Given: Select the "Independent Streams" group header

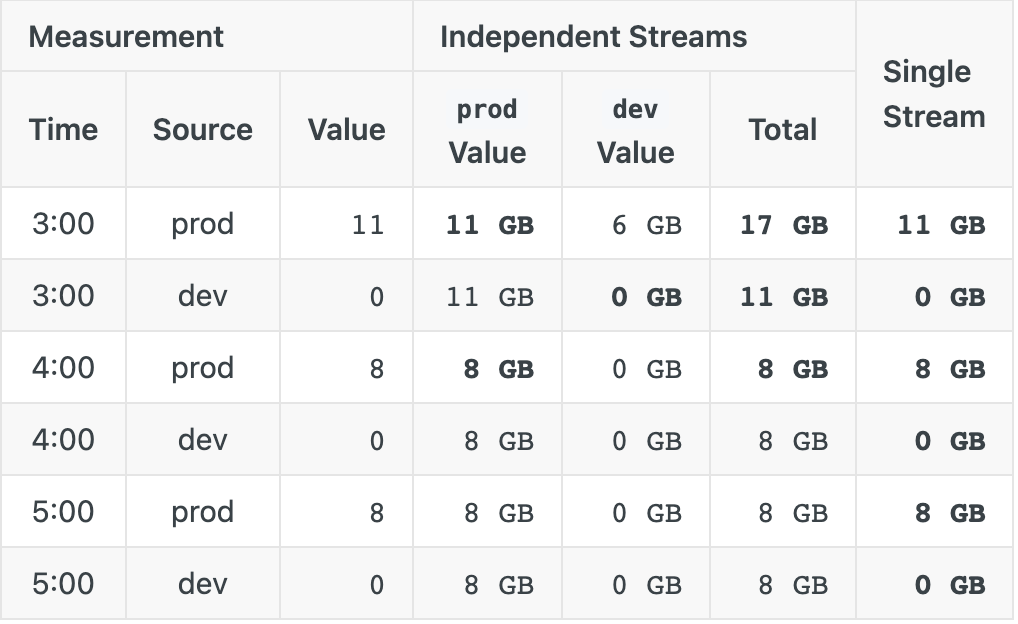Looking at the screenshot, I should [593, 37].
